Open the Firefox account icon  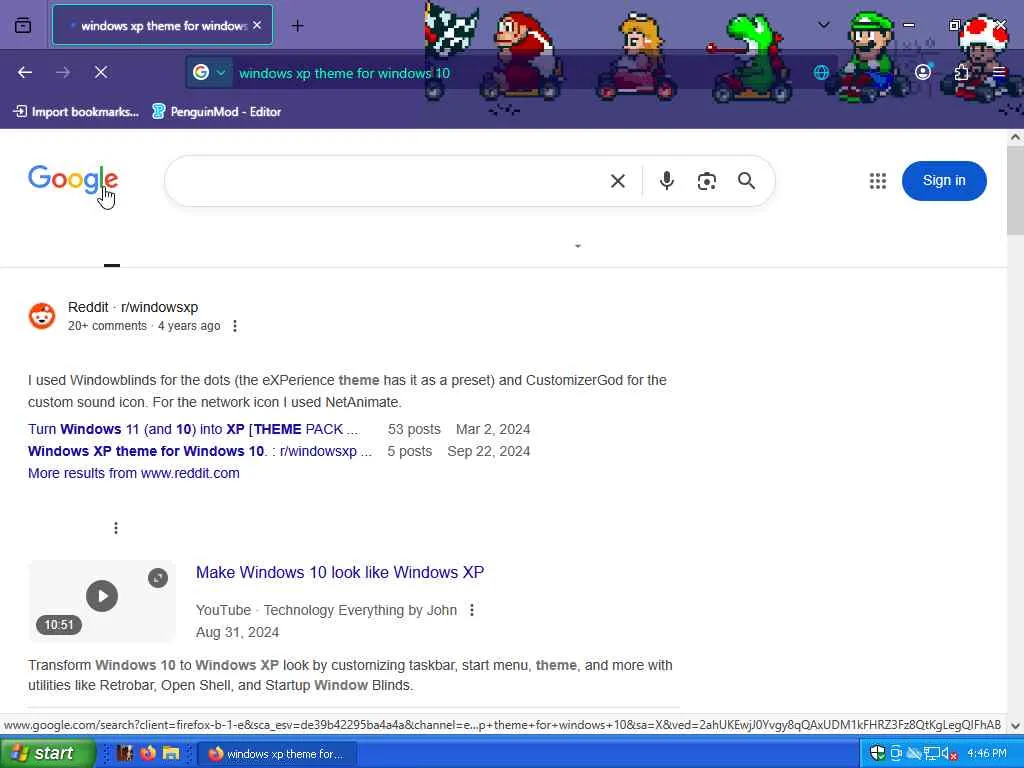[923, 72]
